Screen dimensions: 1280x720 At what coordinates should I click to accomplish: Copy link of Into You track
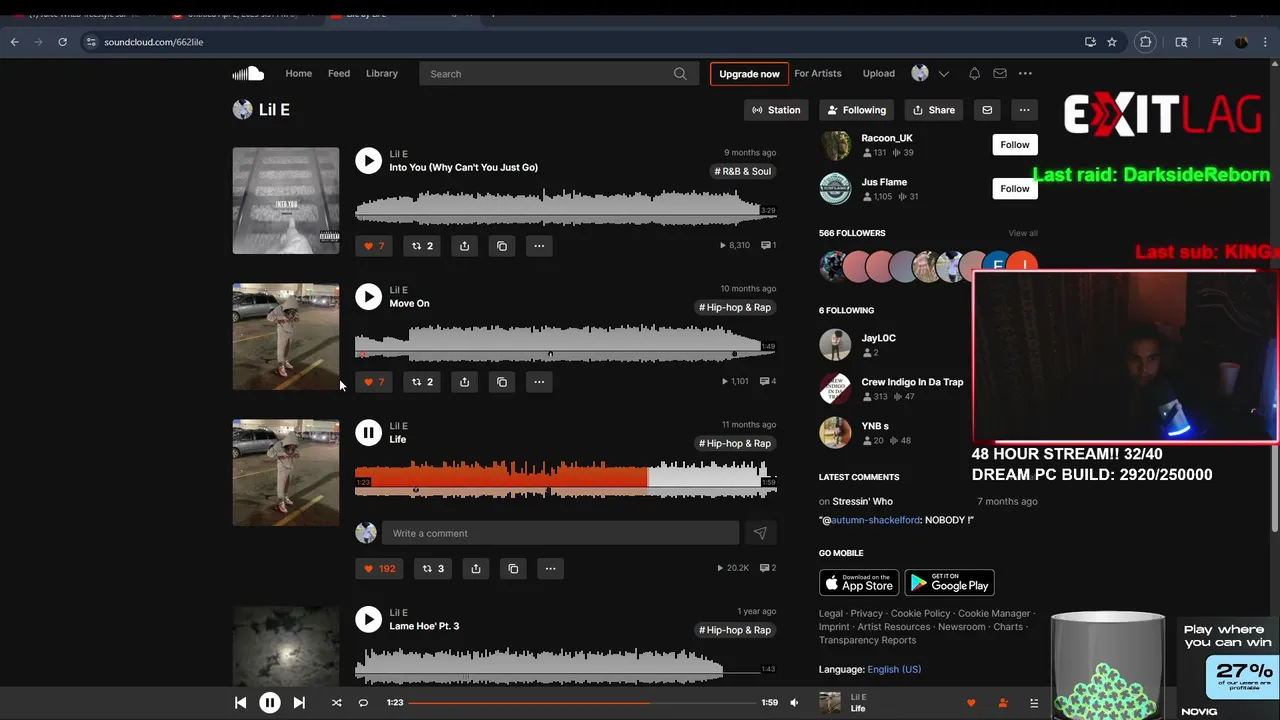coord(502,246)
